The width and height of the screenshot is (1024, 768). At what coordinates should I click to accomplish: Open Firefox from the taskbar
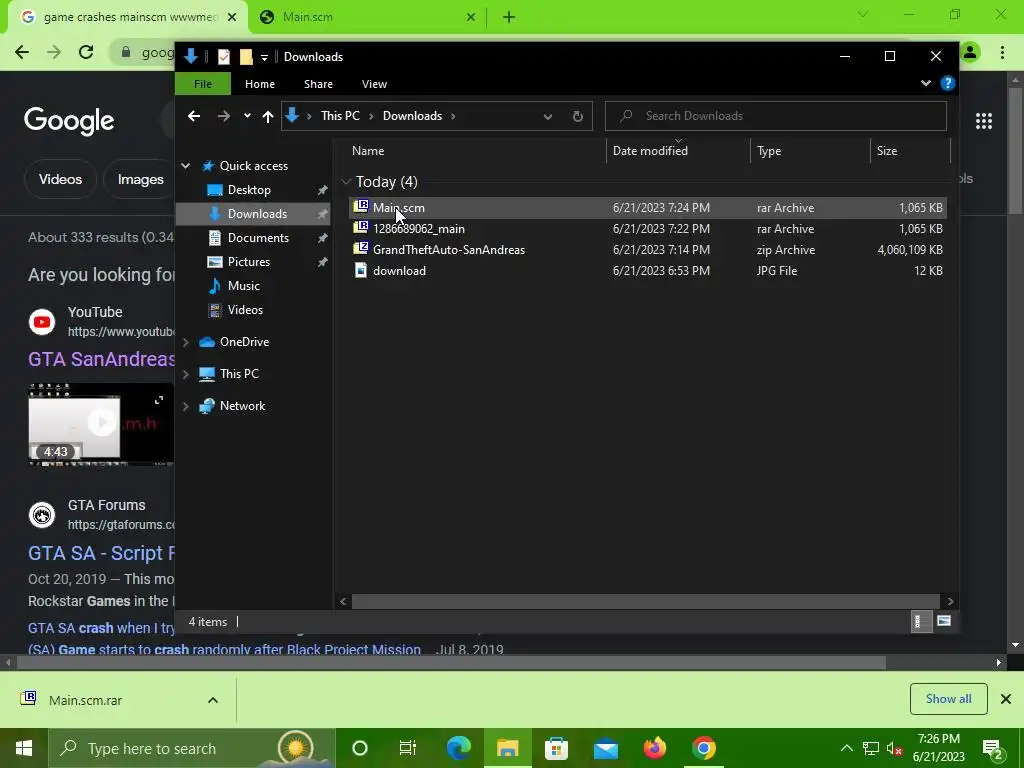click(654, 748)
